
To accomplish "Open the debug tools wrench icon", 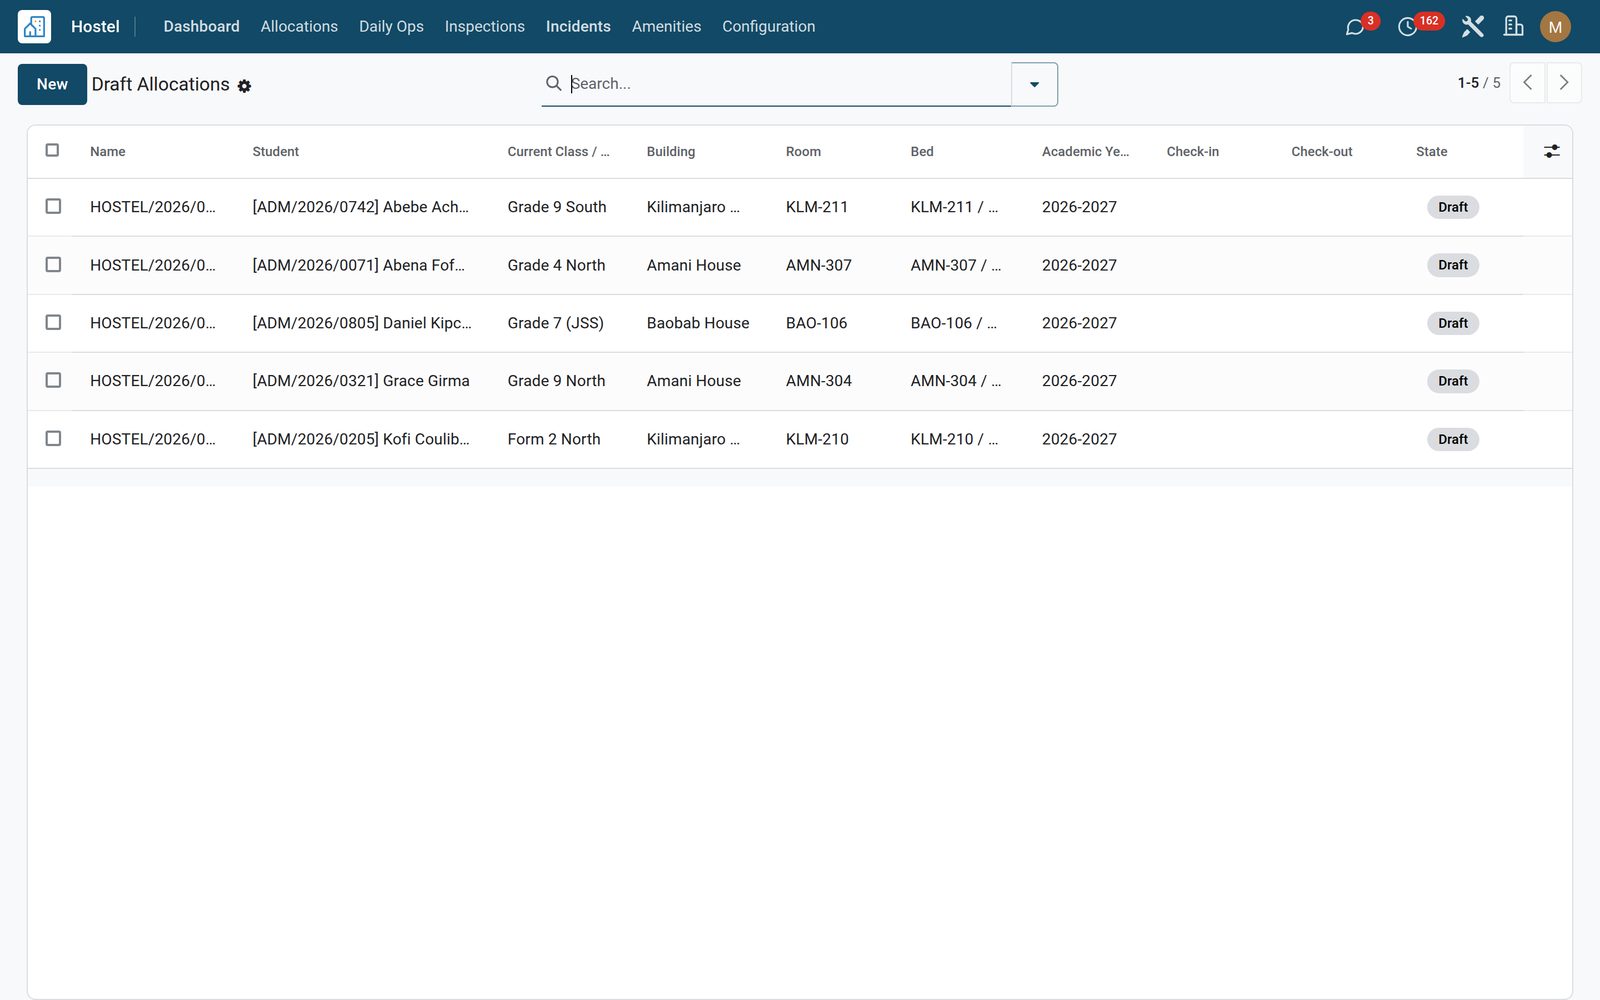I will (x=1472, y=27).
